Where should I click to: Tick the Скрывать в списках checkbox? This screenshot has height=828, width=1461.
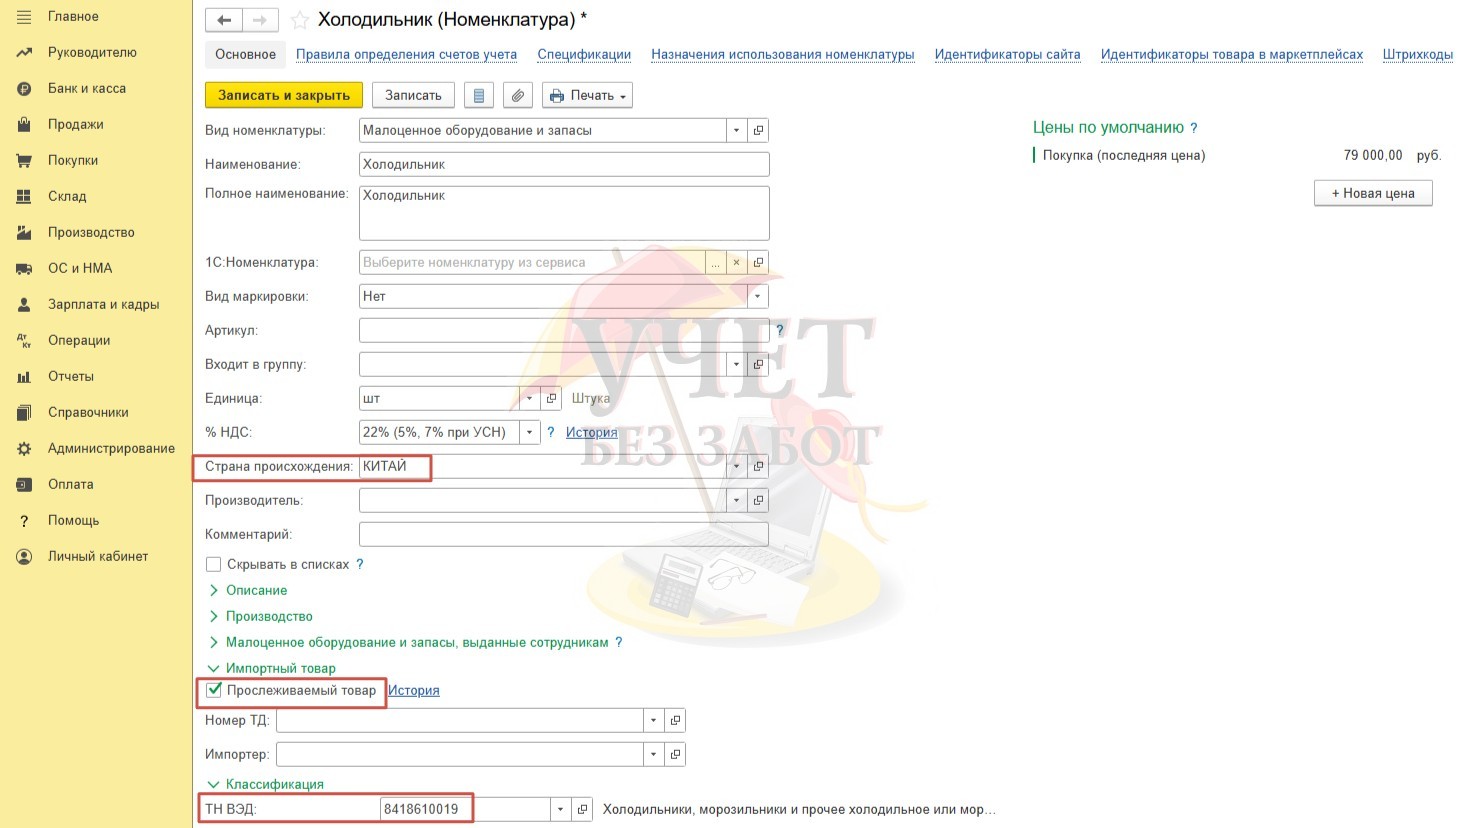pos(213,564)
